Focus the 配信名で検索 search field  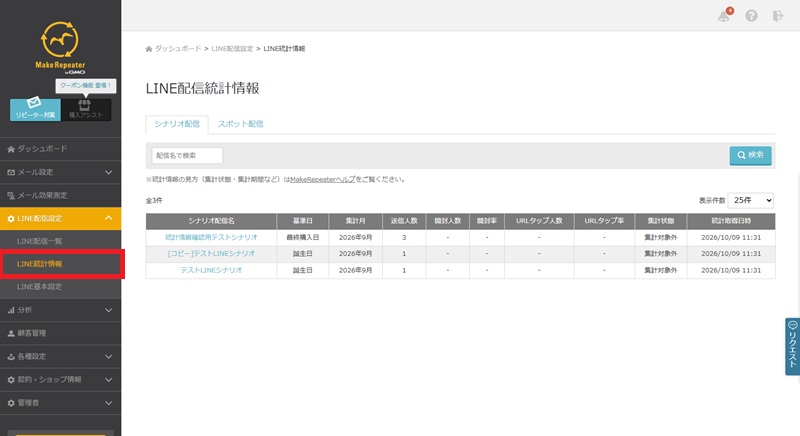[x=187, y=156]
